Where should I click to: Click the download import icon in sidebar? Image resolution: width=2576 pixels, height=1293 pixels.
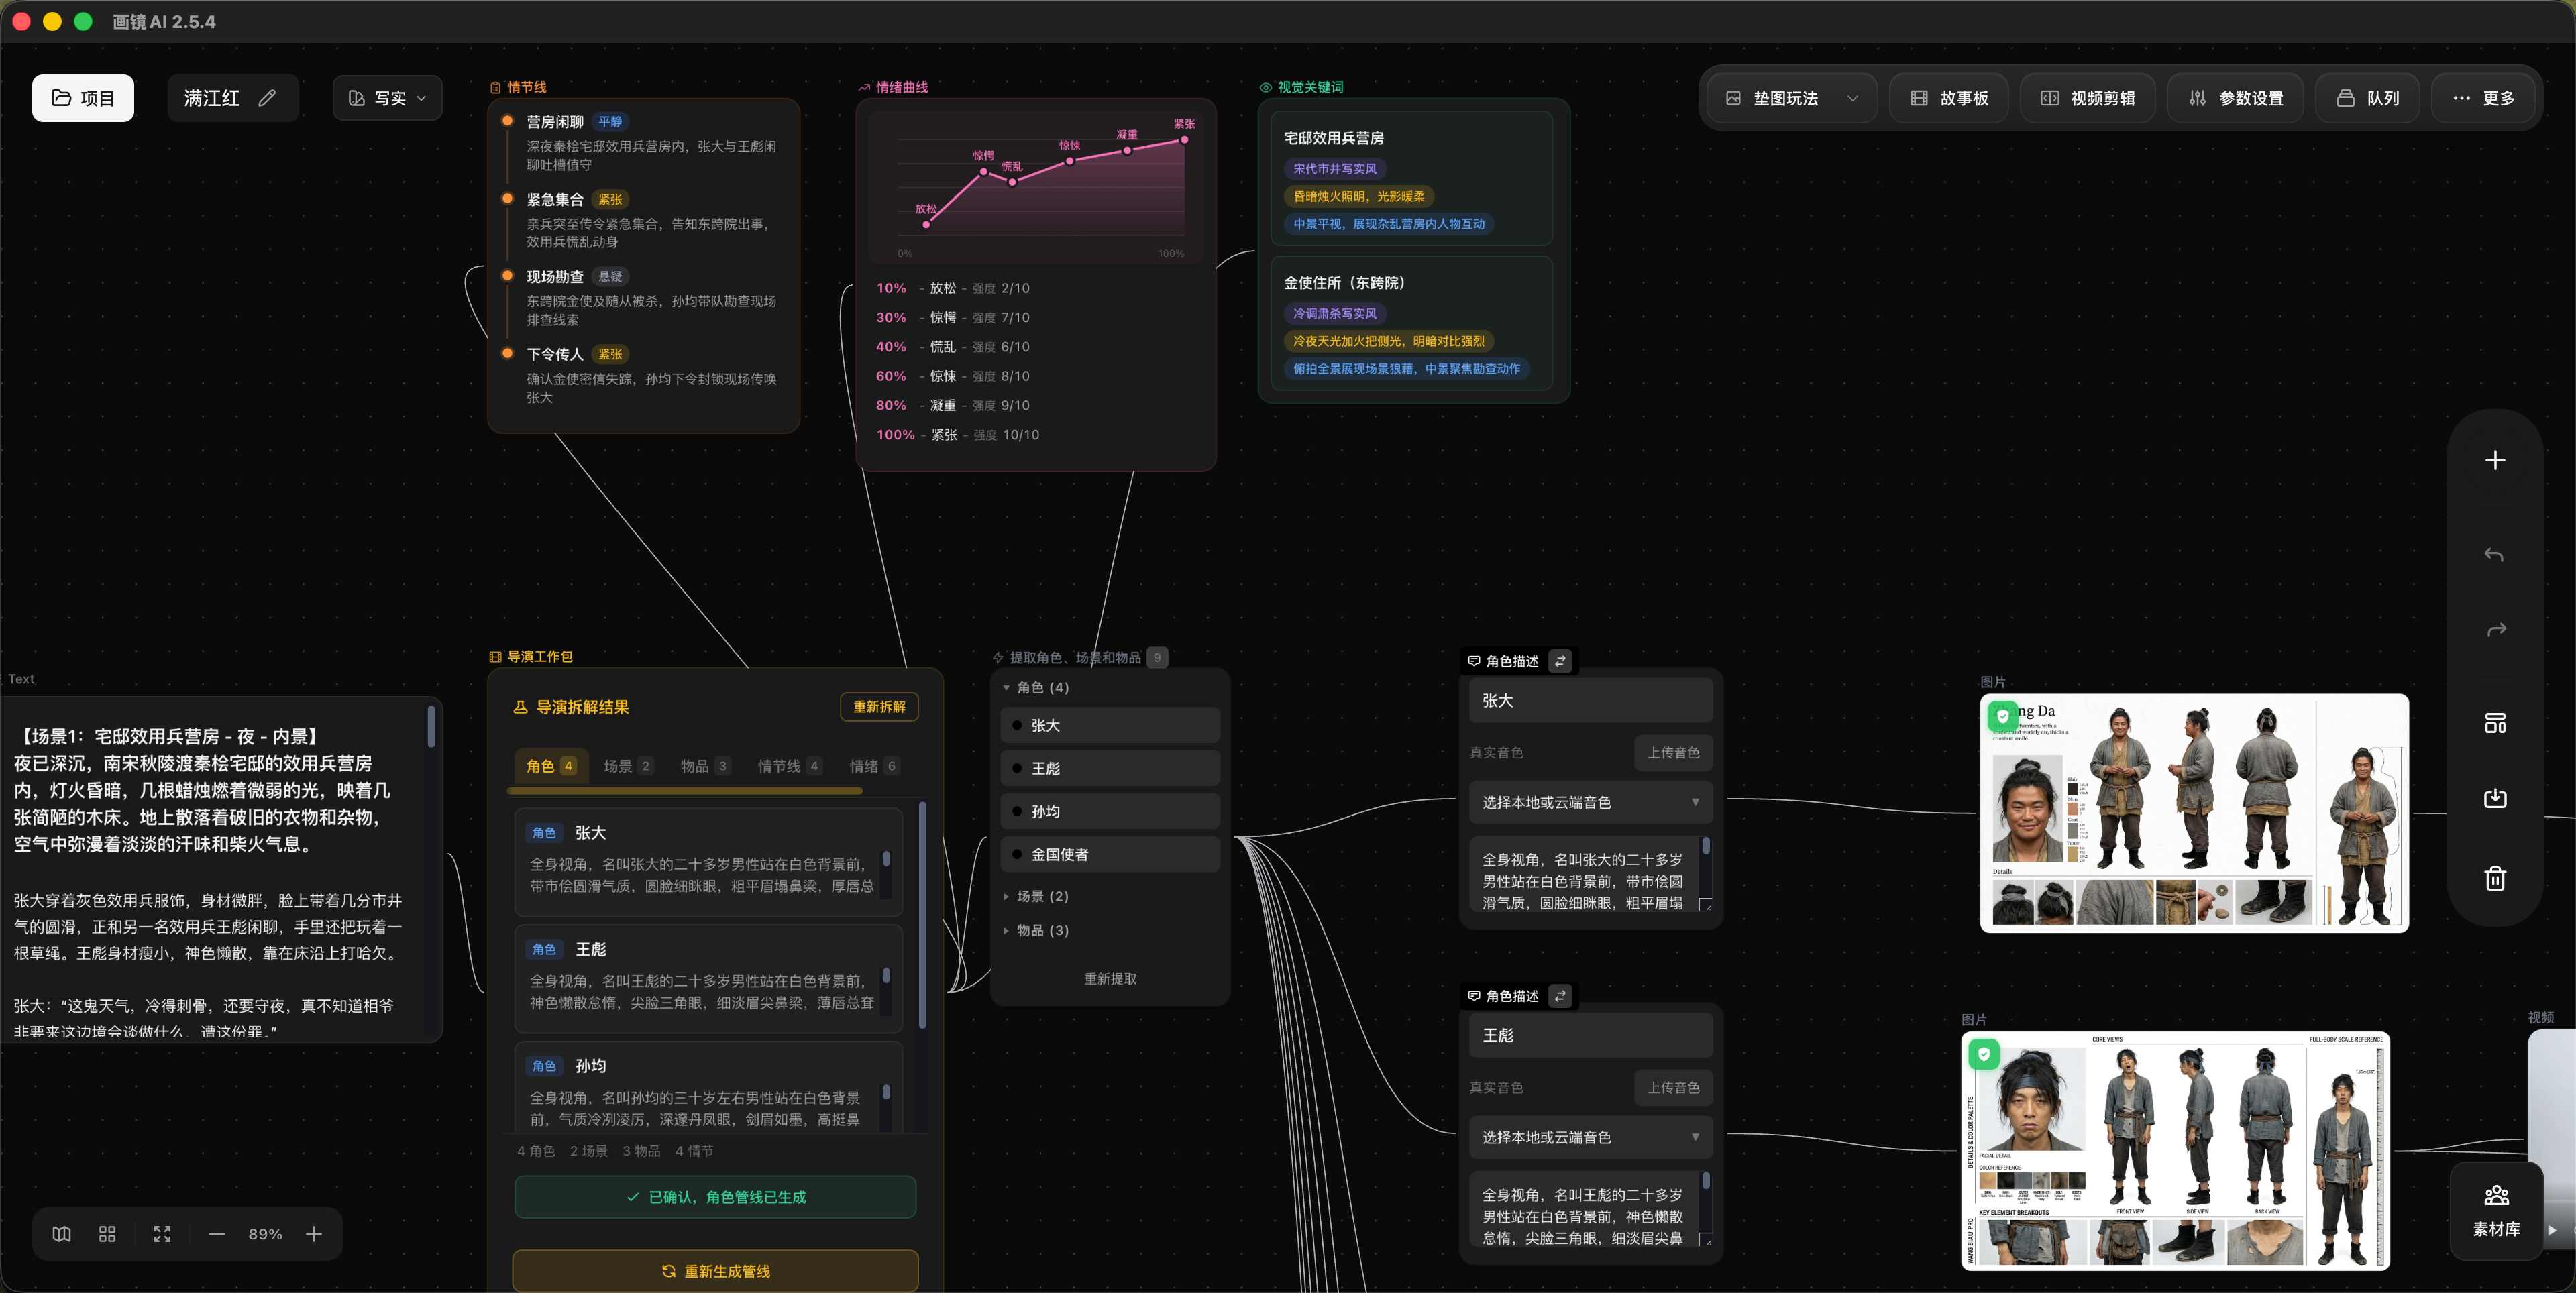[x=2495, y=798]
